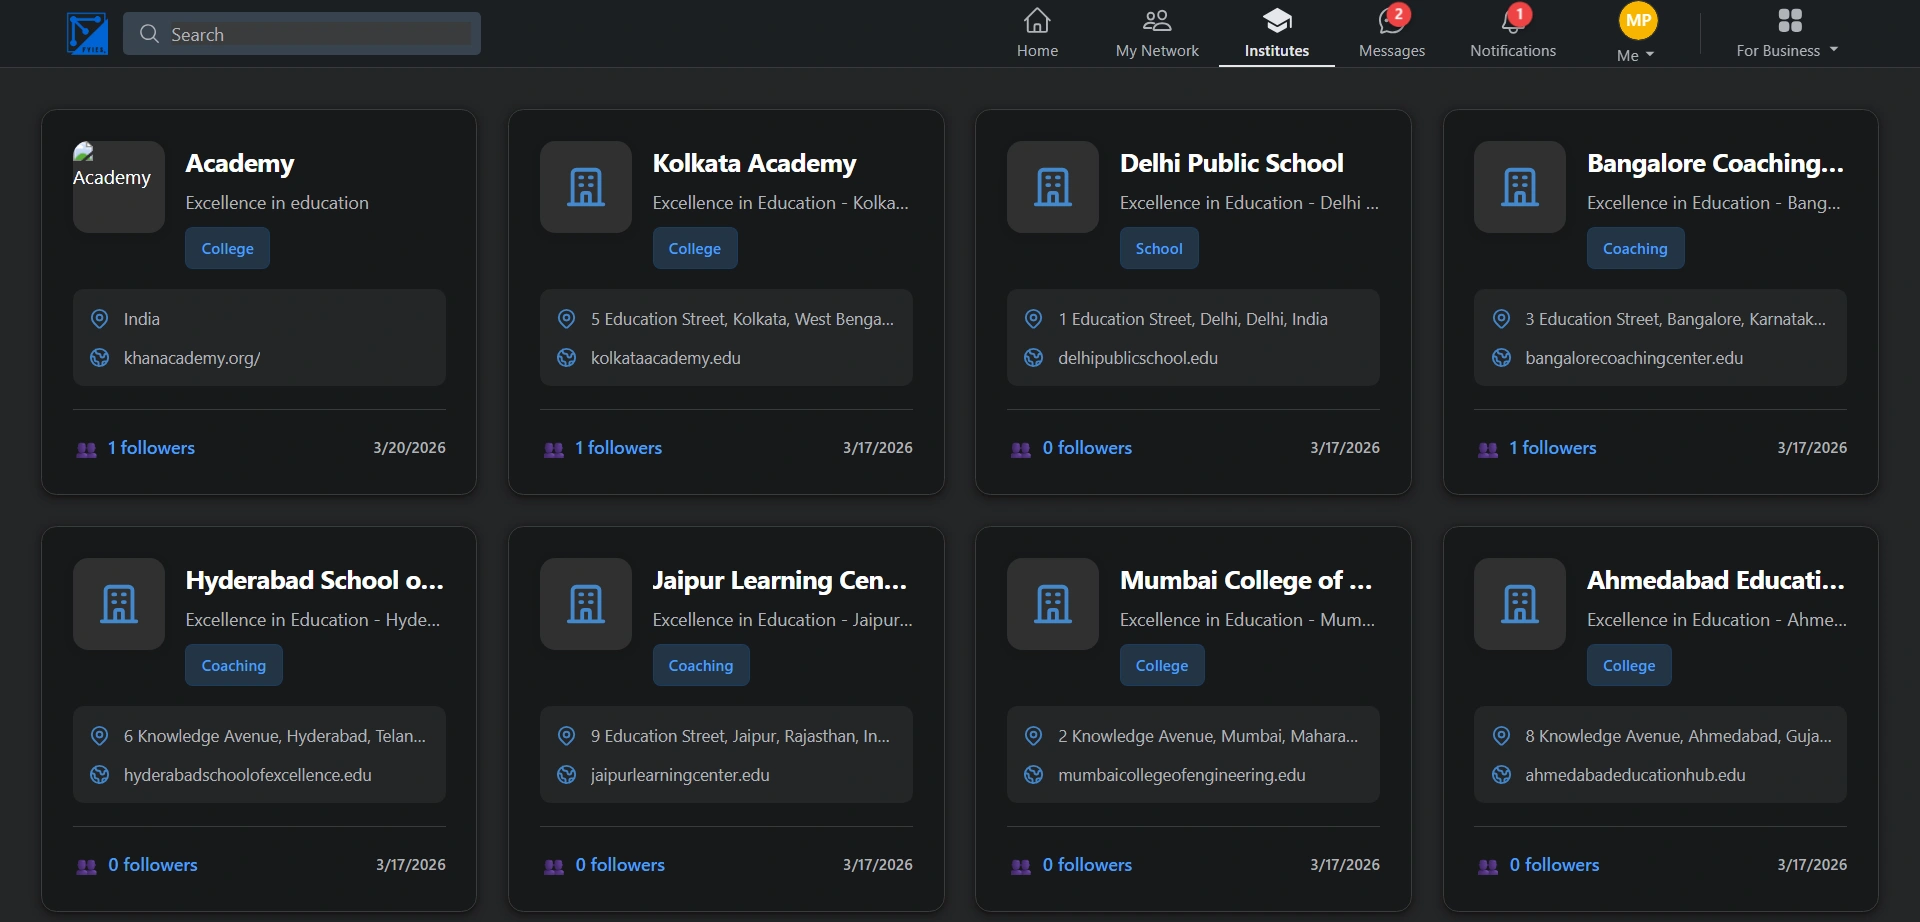1920x922 pixels.
Task: Open the Mumbai College of Engineering title
Action: (x=1245, y=581)
